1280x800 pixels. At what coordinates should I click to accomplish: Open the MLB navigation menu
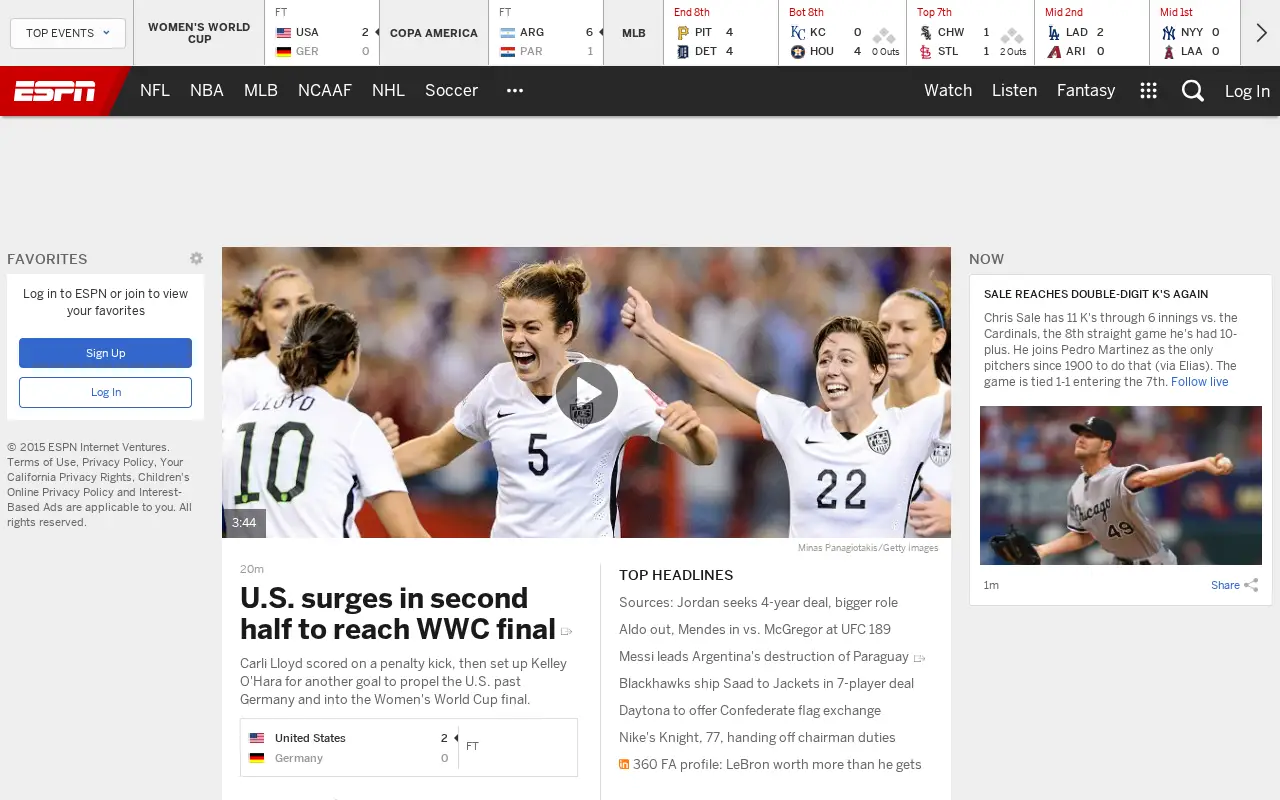(x=261, y=91)
